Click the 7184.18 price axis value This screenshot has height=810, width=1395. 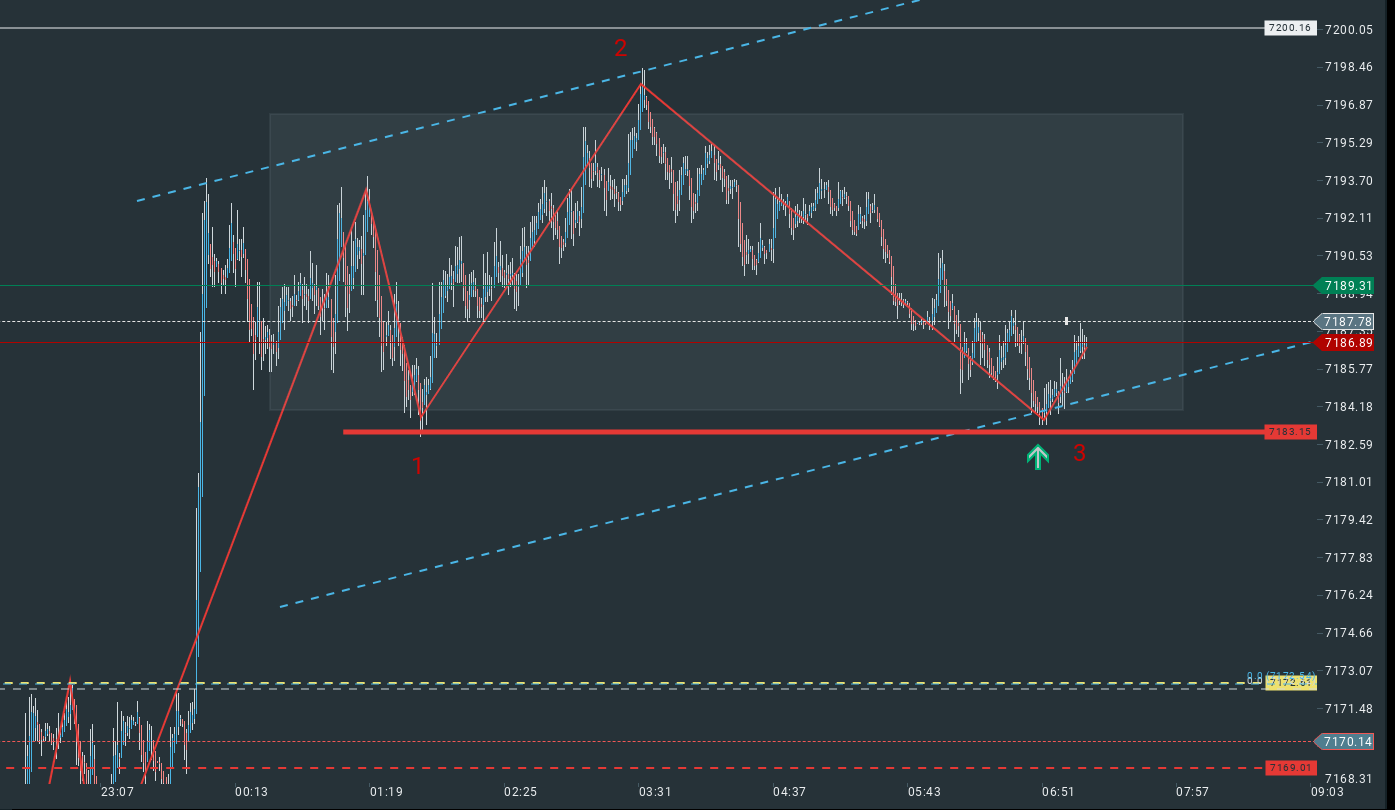click(x=1347, y=407)
